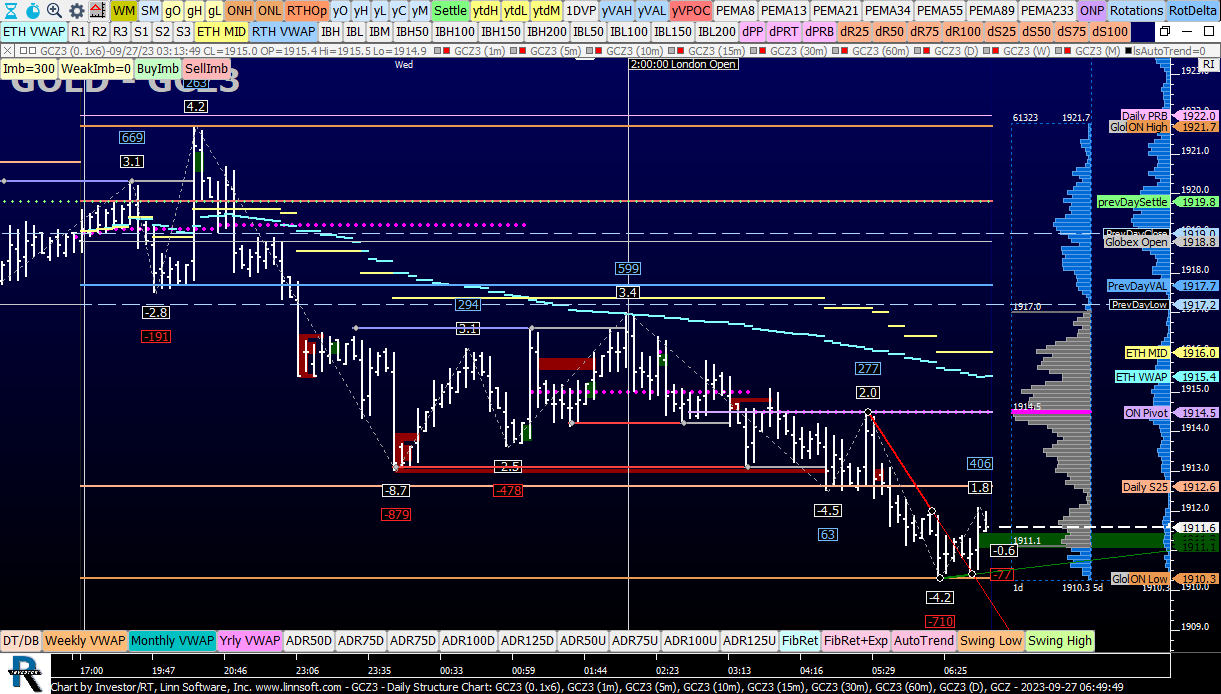Screen dimensions: 1221x694
Task: Click the small X in the instrument info bar
Action: [x=7, y=50]
